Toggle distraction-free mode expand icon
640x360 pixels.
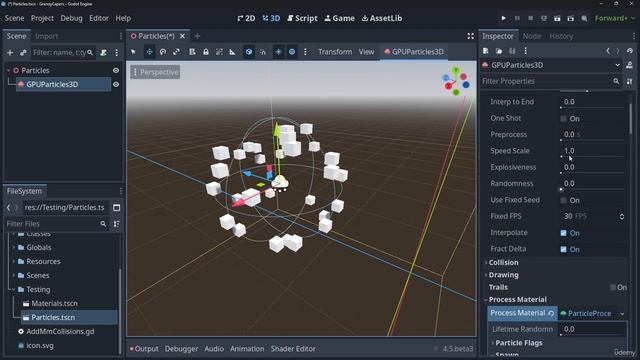pyautogui.click(x=471, y=36)
